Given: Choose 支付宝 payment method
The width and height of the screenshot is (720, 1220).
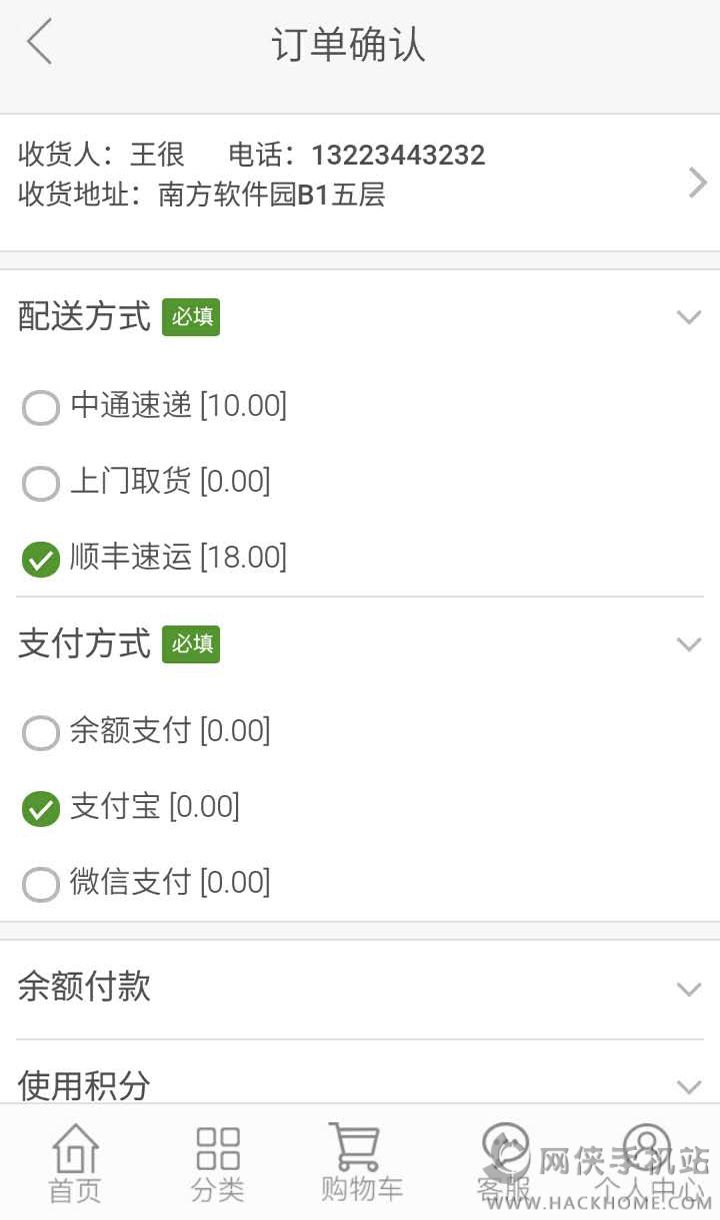Looking at the screenshot, I should pos(41,809).
